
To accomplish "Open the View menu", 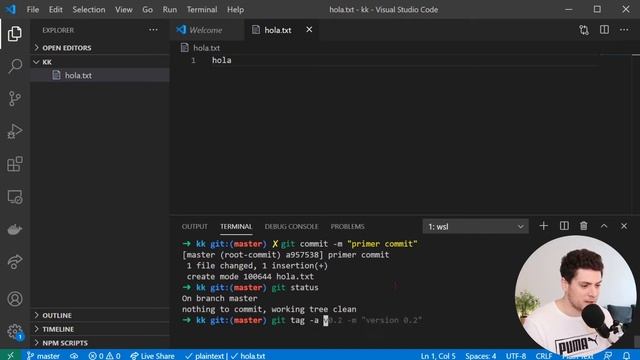I will tap(123, 9).
